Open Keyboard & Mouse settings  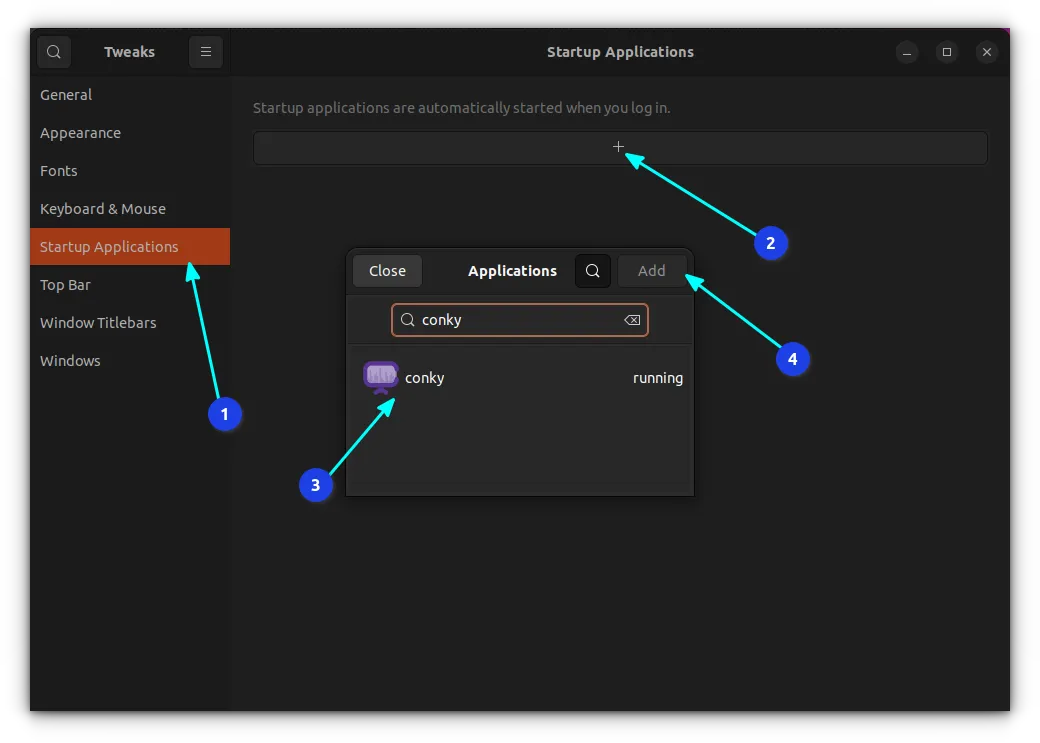click(102, 208)
